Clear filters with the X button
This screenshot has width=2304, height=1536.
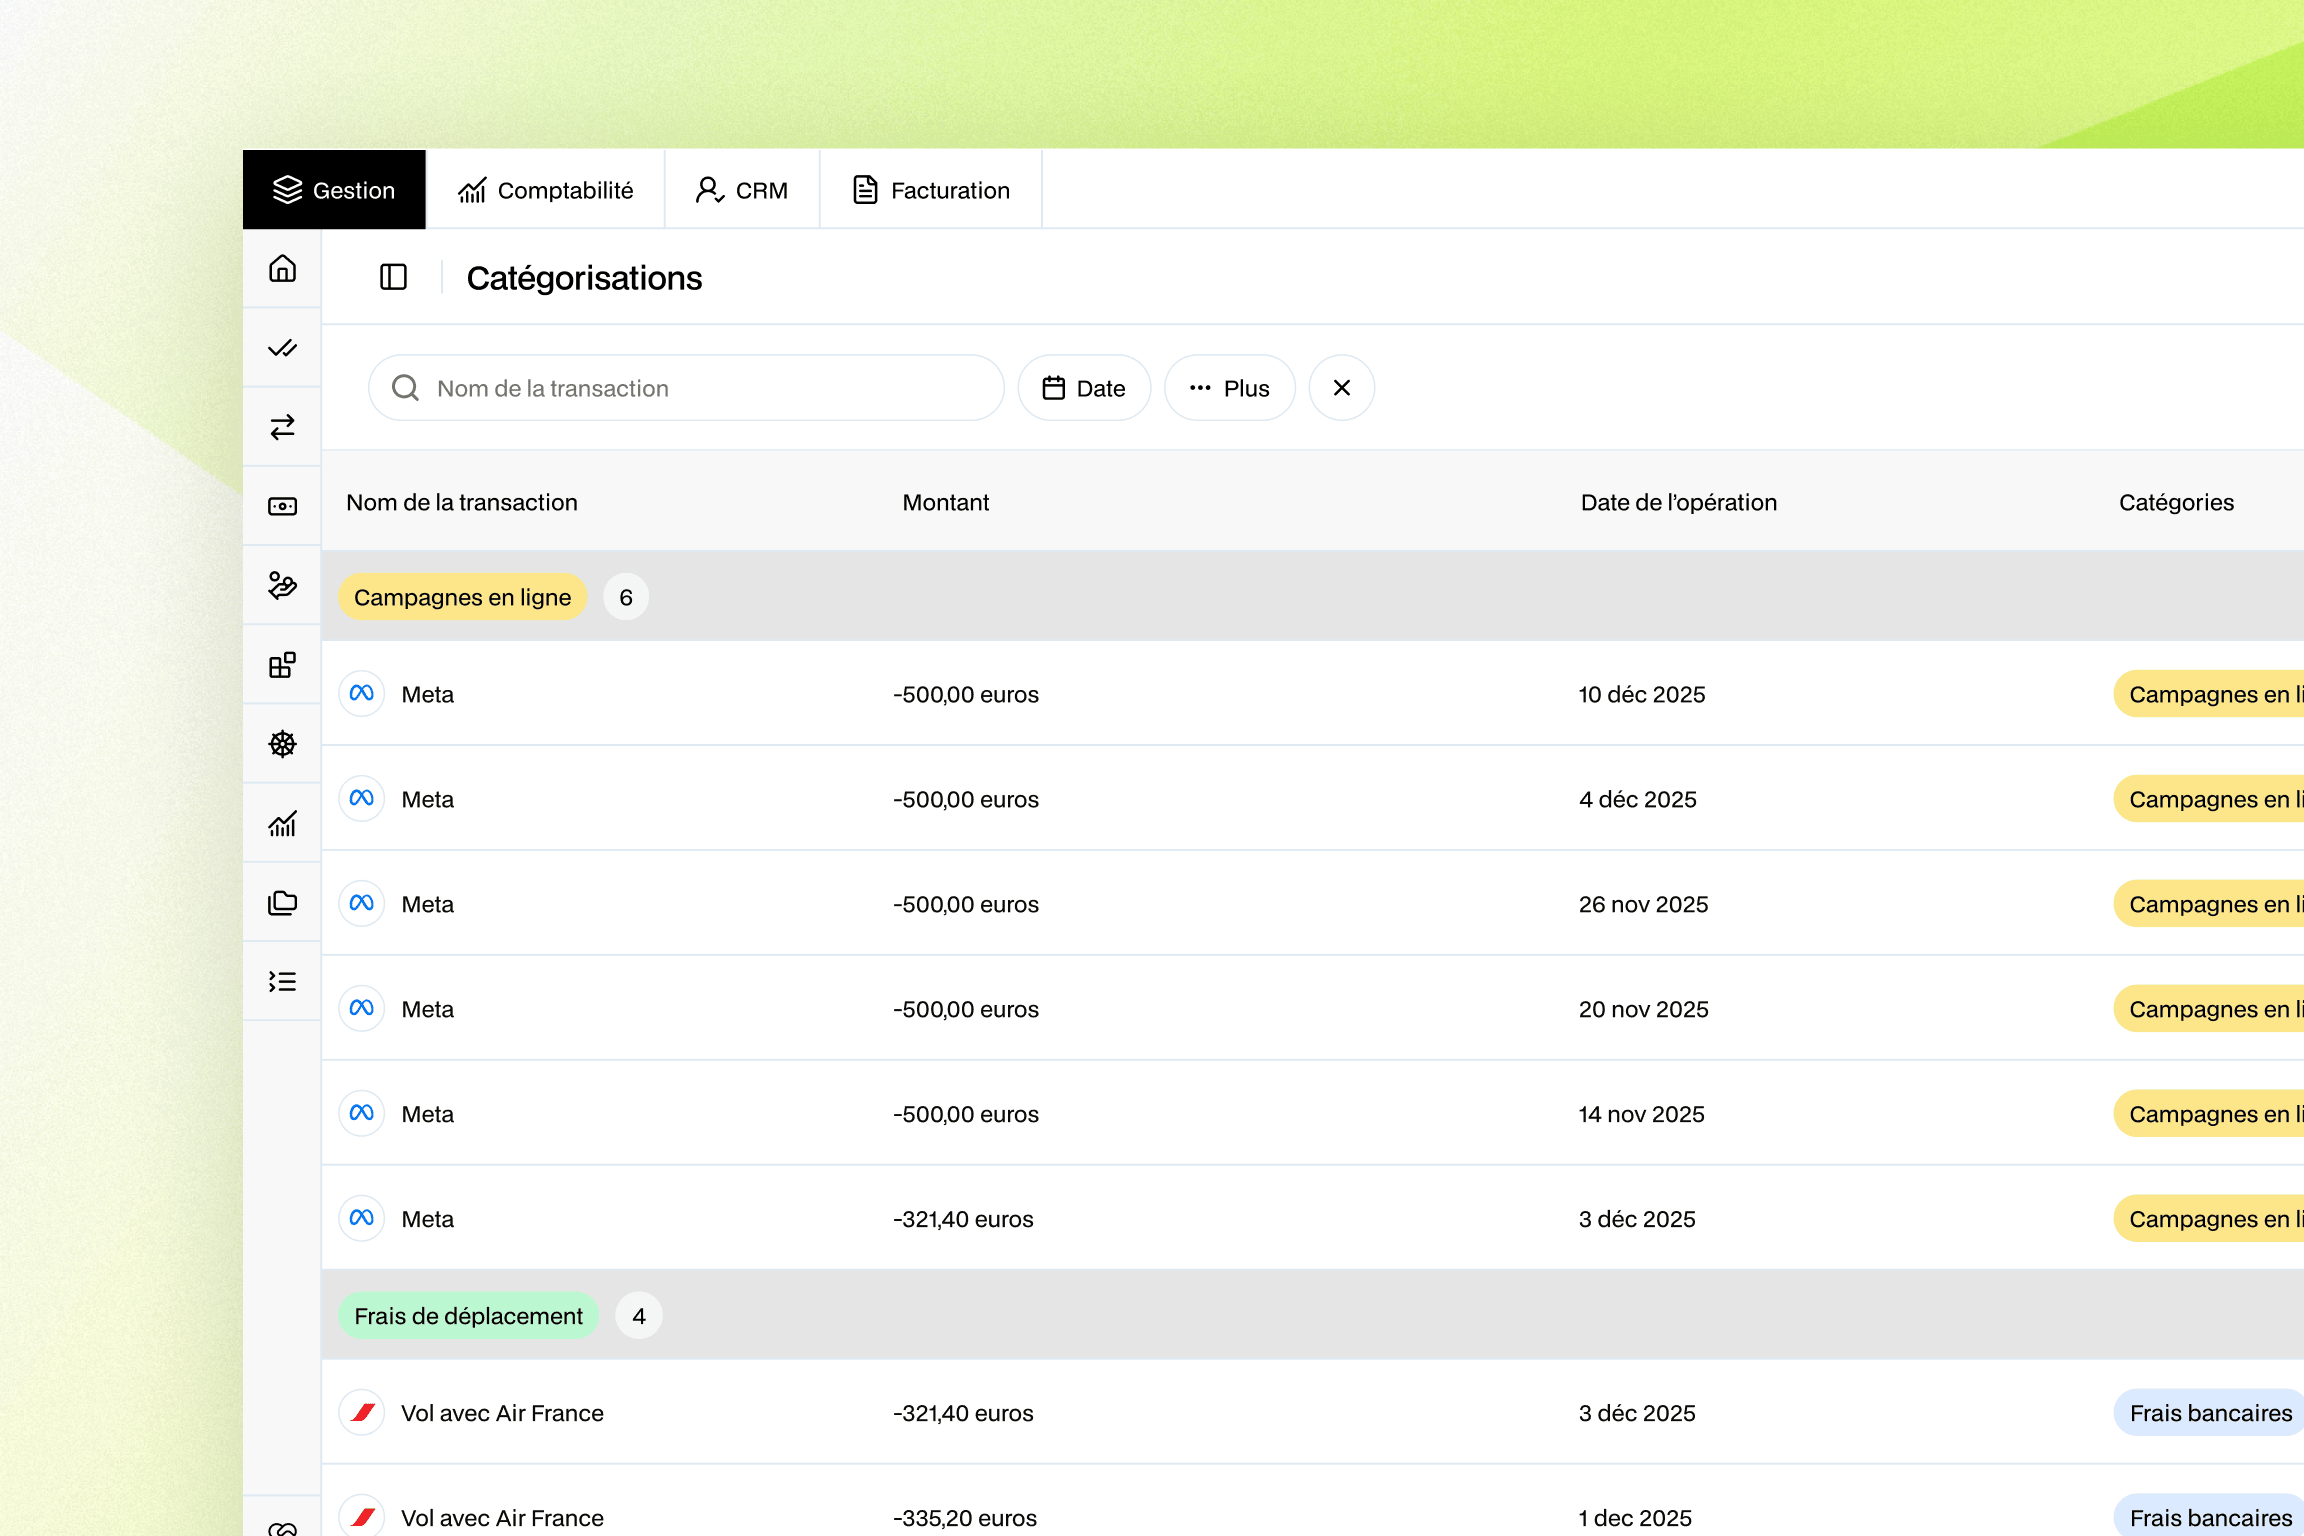(x=1341, y=388)
